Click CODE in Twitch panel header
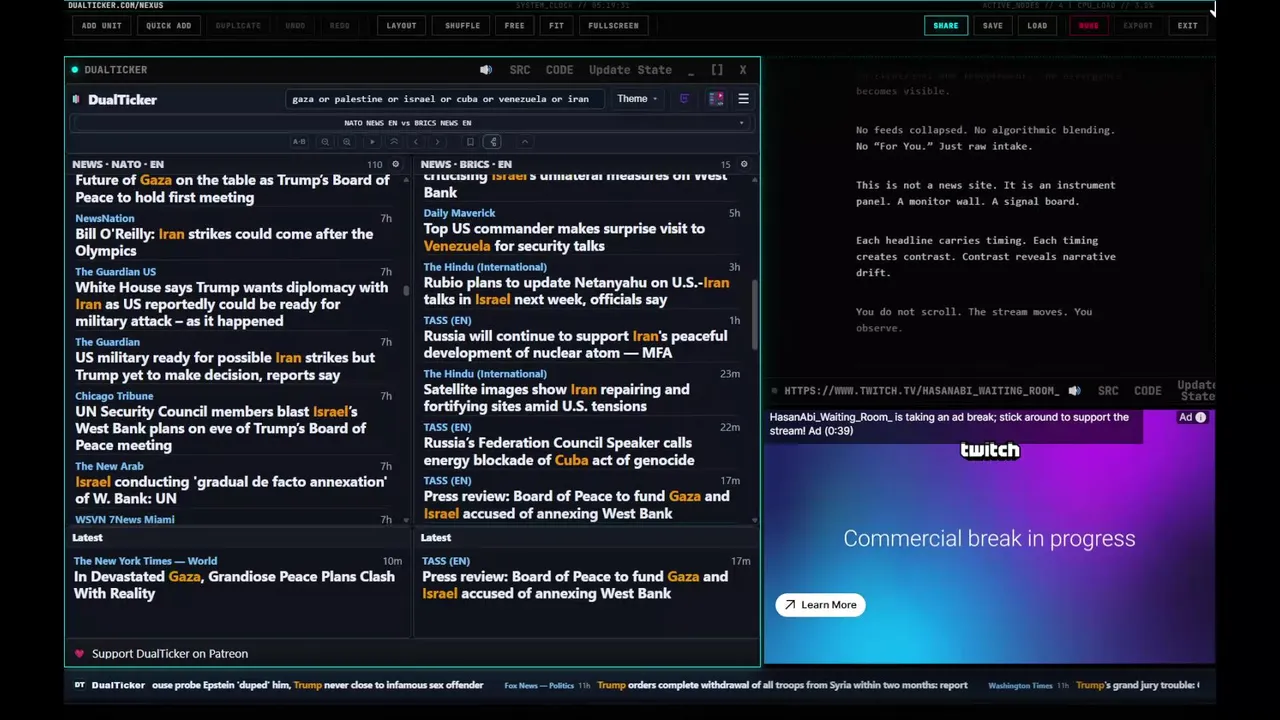 (1148, 391)
